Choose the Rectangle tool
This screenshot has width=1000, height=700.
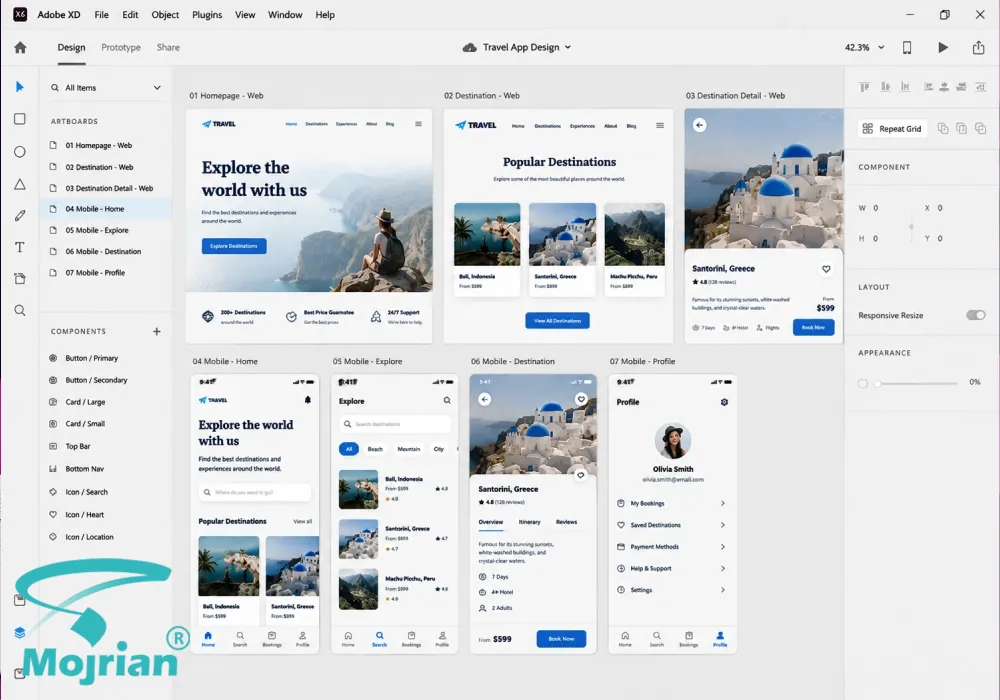tap(20, 119)
